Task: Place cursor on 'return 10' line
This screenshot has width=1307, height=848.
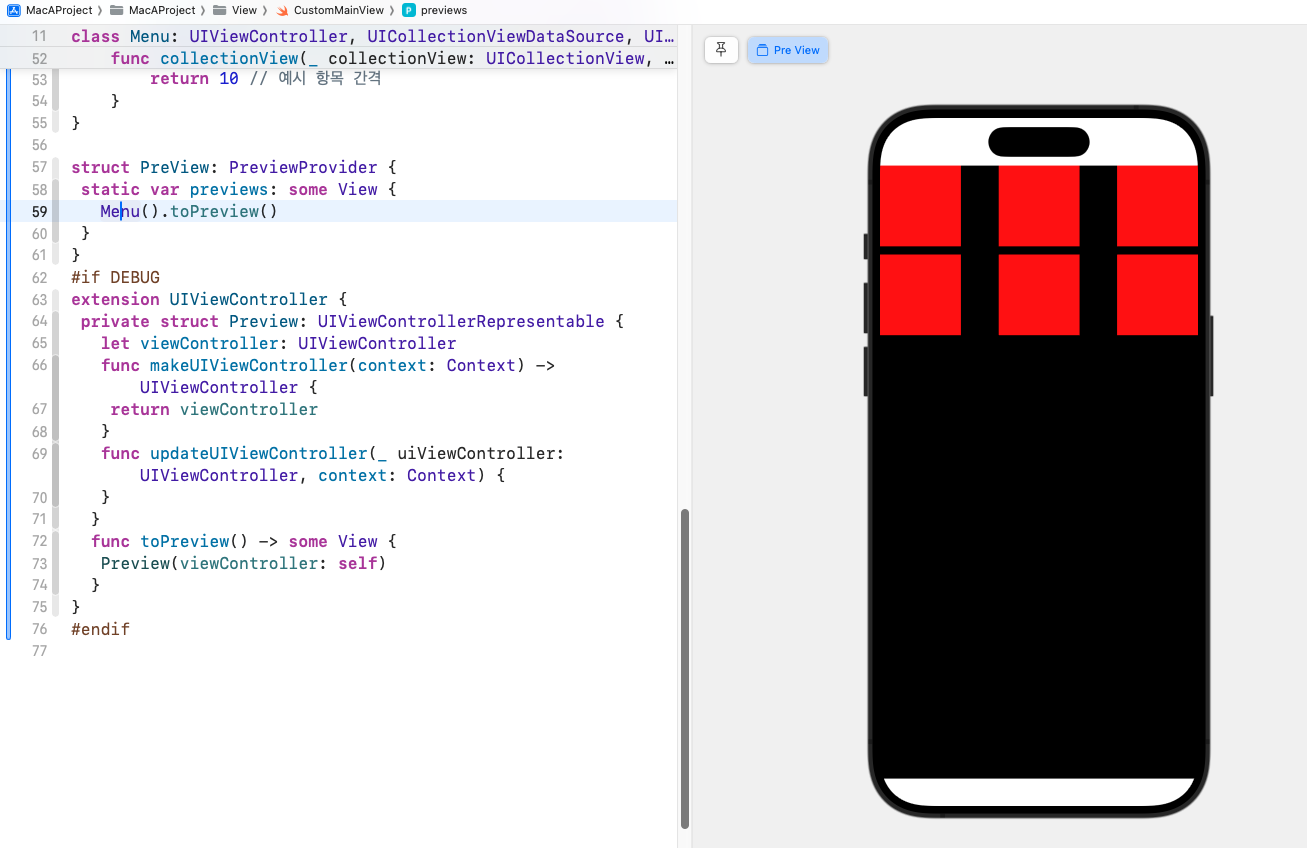Action: point(265,78)
